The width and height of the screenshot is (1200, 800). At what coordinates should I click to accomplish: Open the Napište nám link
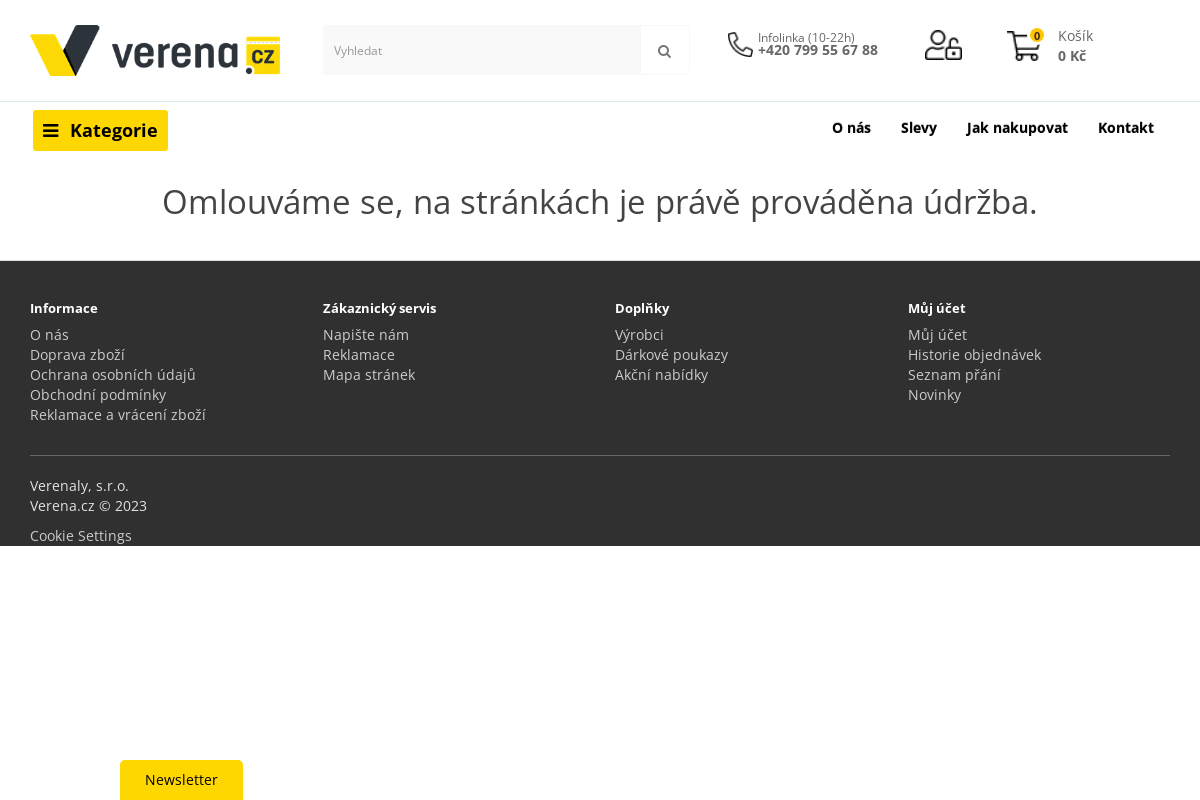pyautogui.click(x=365, y=335)
